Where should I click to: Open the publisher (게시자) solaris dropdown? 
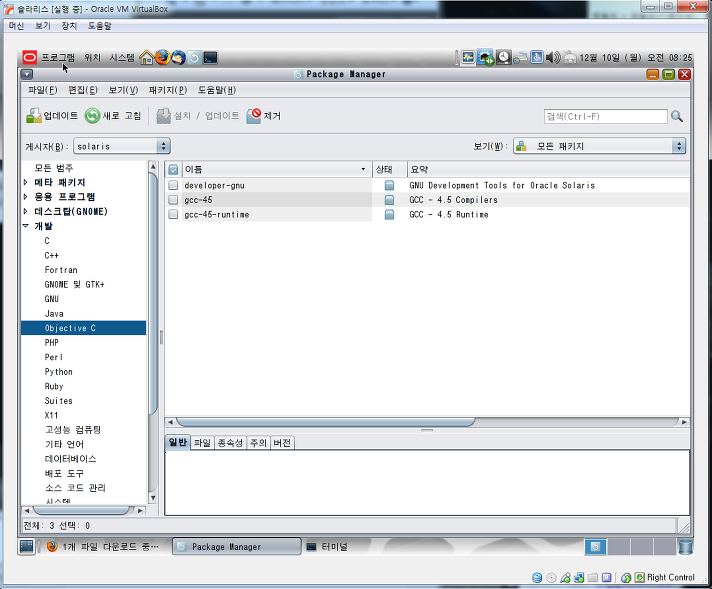pyautogui.click(x=122, y=146)
